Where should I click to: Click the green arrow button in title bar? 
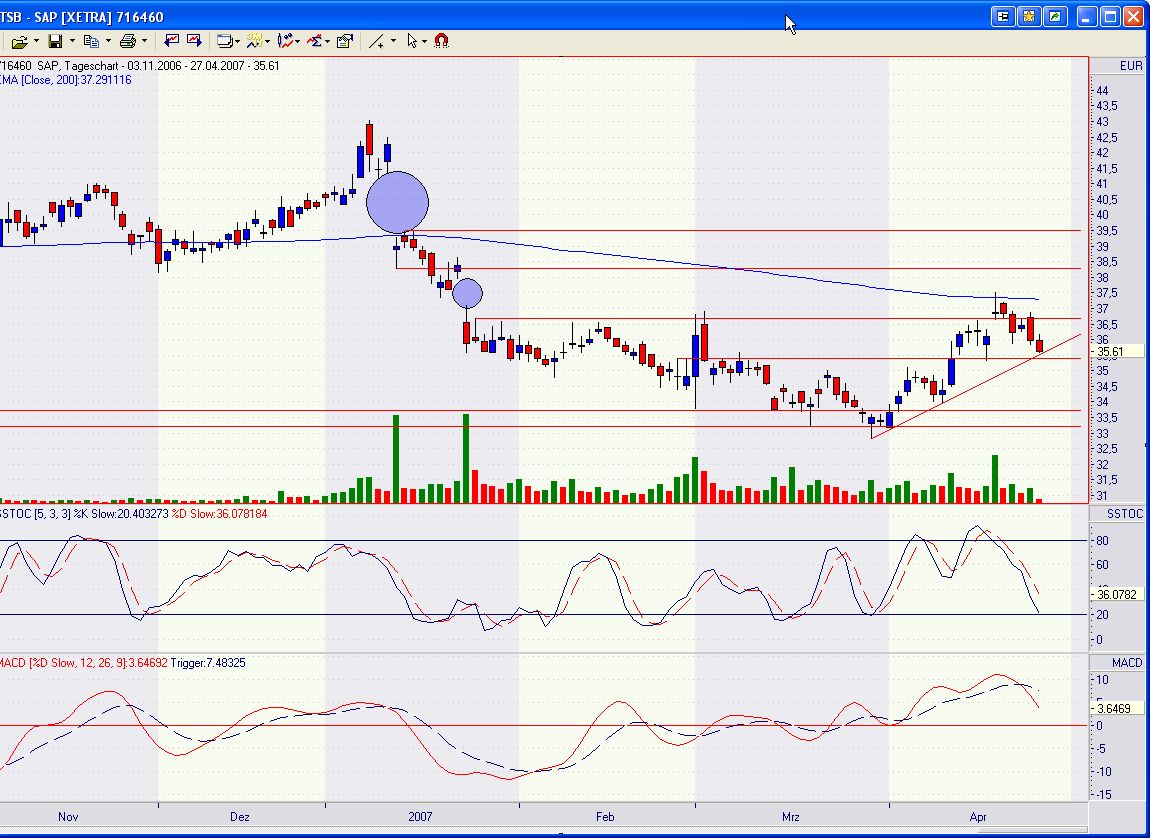click(1056, 17)
